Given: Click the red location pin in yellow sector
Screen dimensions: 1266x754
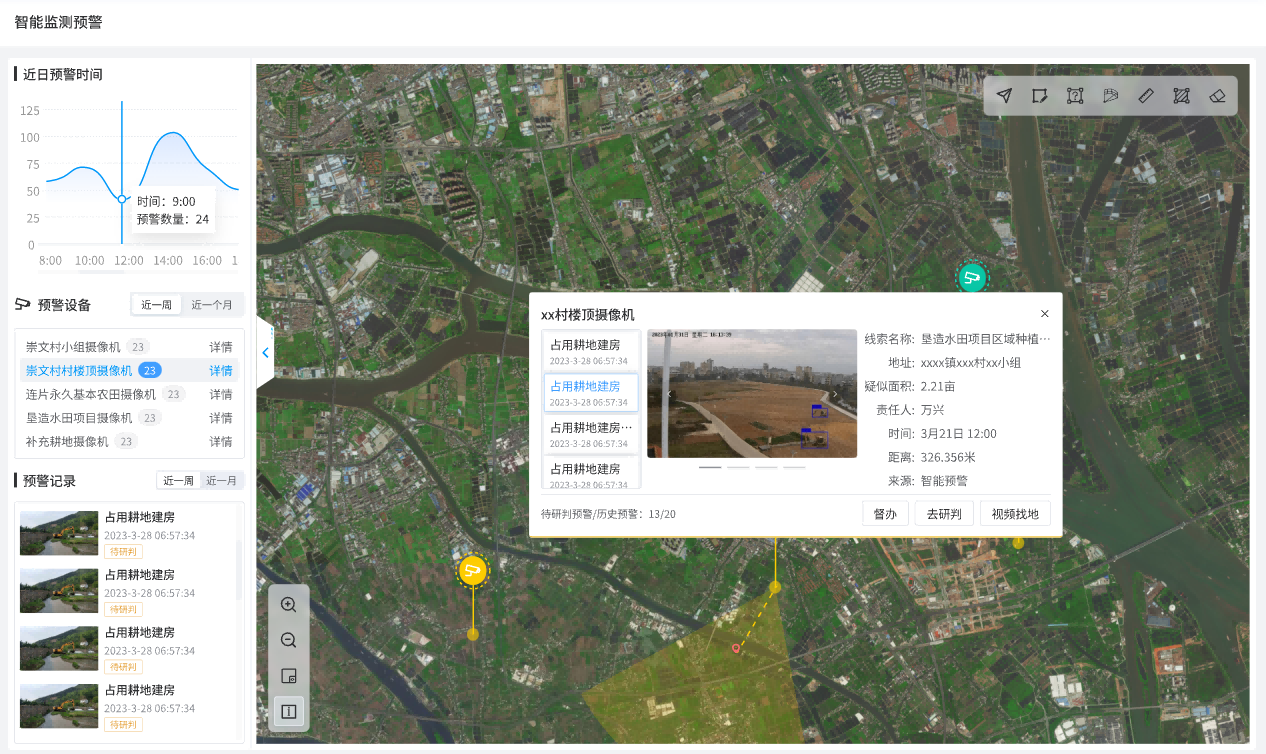Looking at the screenshot, I should pos(736,648).
